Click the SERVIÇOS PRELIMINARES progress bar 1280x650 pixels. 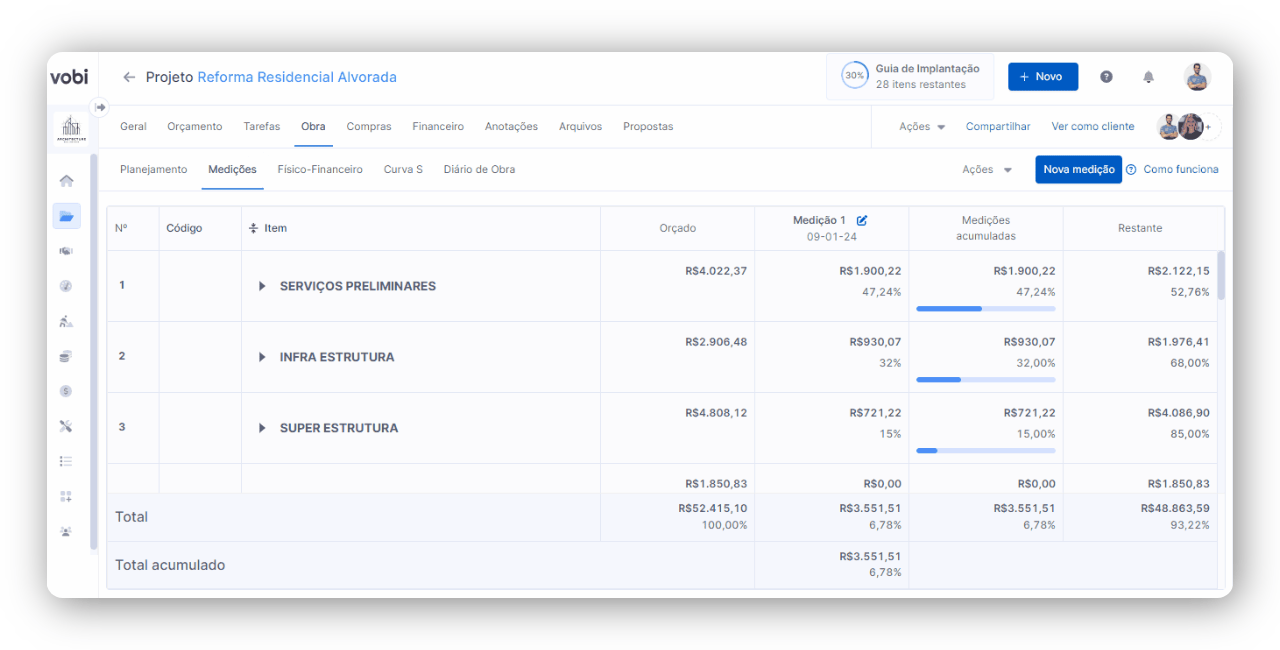click(985, 309)
